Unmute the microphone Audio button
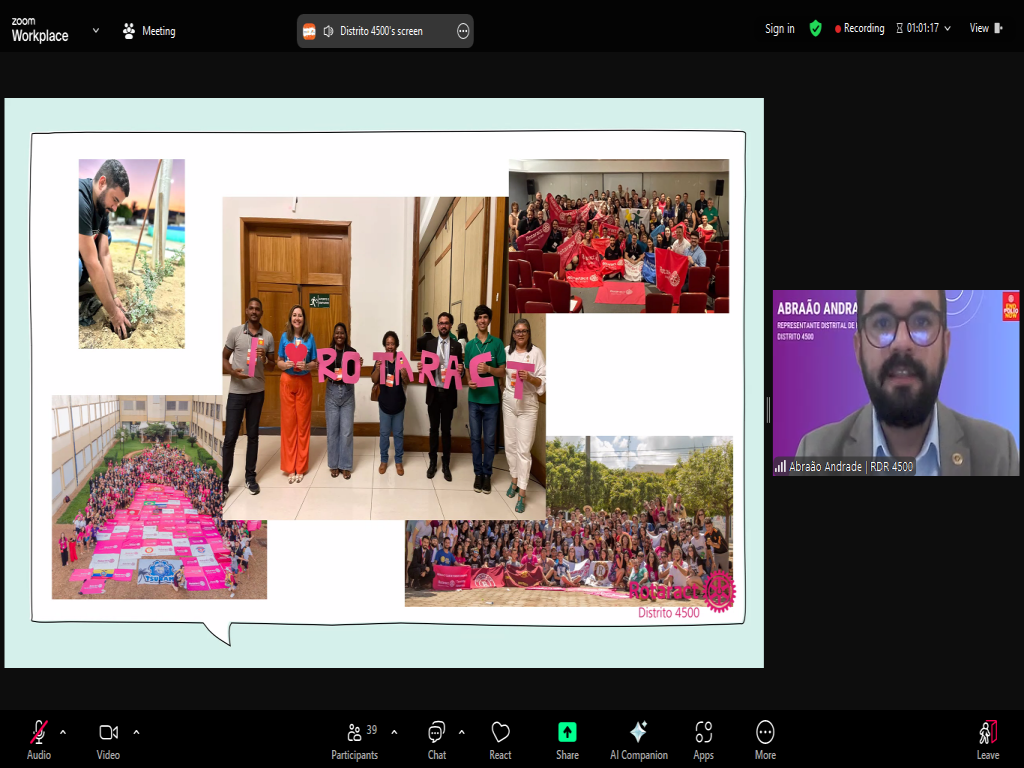 point(38,738)
